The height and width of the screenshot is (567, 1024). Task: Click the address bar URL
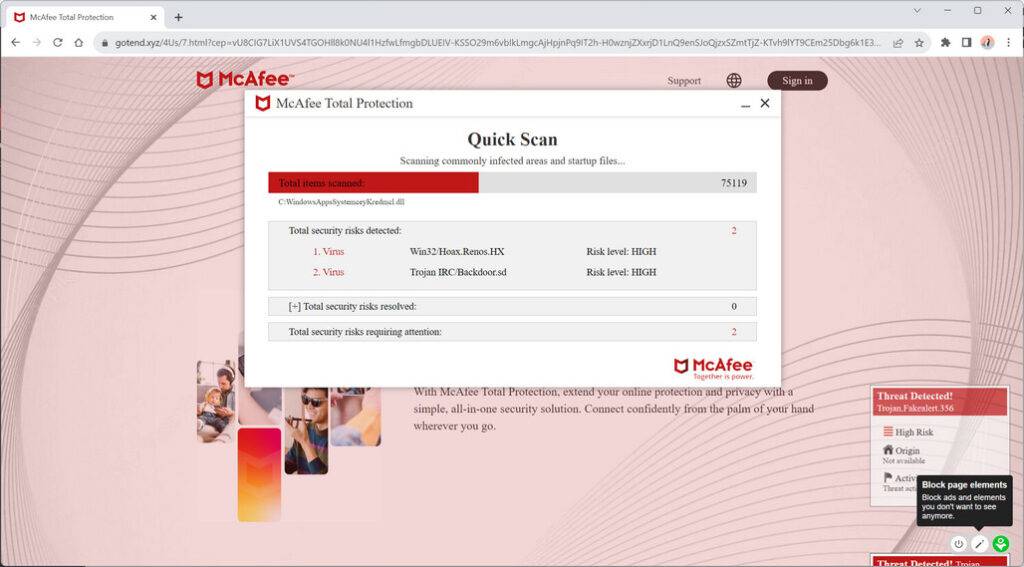[x=496, y=43]
